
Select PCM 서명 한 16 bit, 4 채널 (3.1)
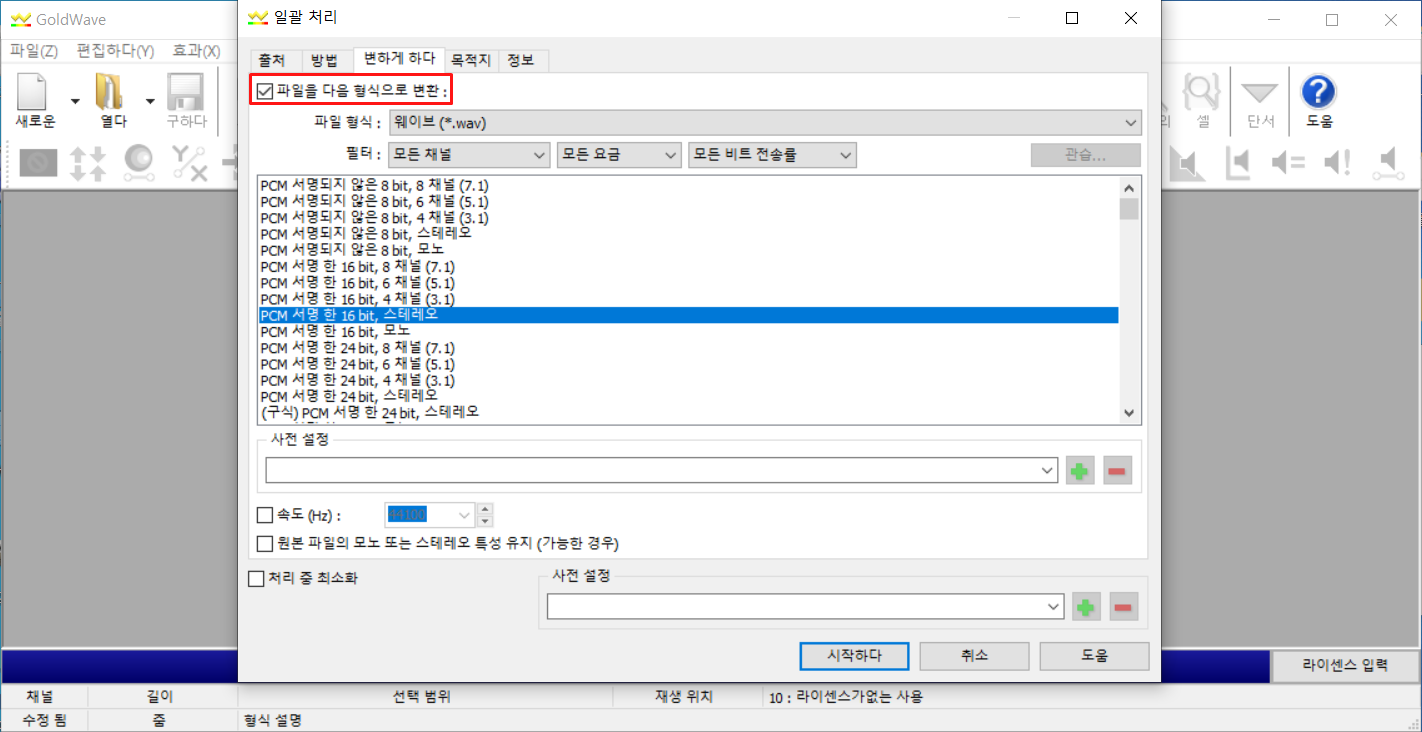[689, 298]
